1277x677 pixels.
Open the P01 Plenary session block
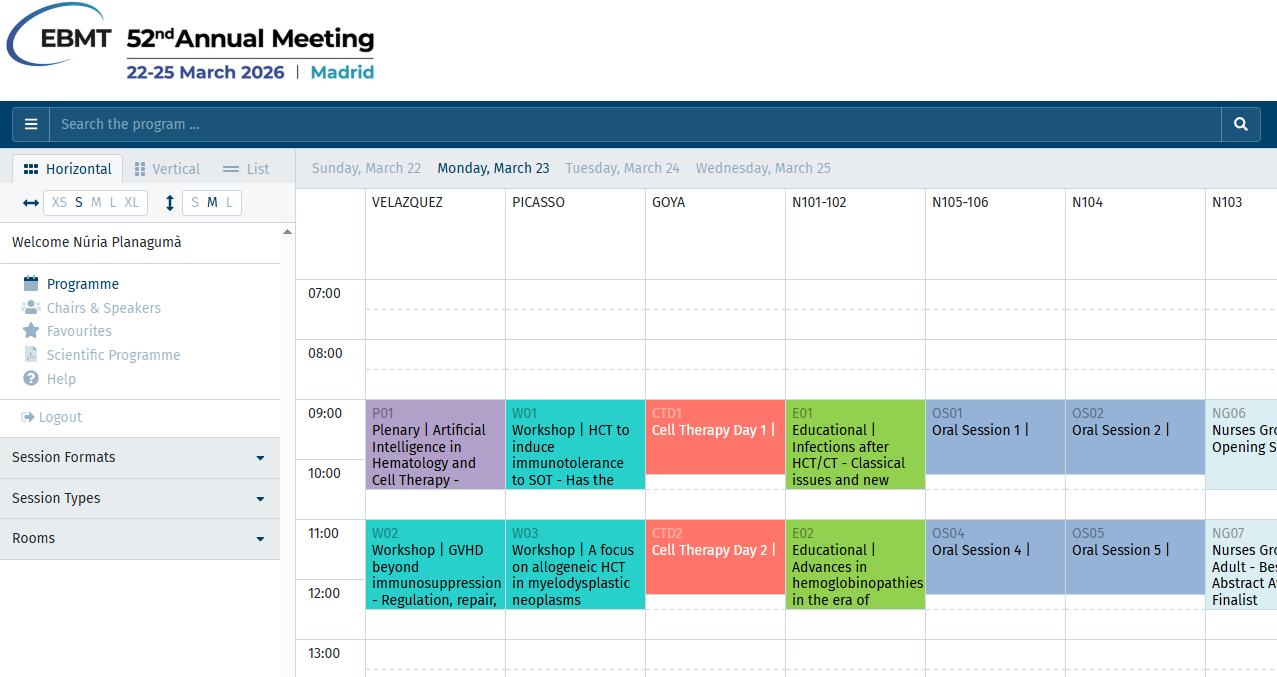click(x=435, y=444)
